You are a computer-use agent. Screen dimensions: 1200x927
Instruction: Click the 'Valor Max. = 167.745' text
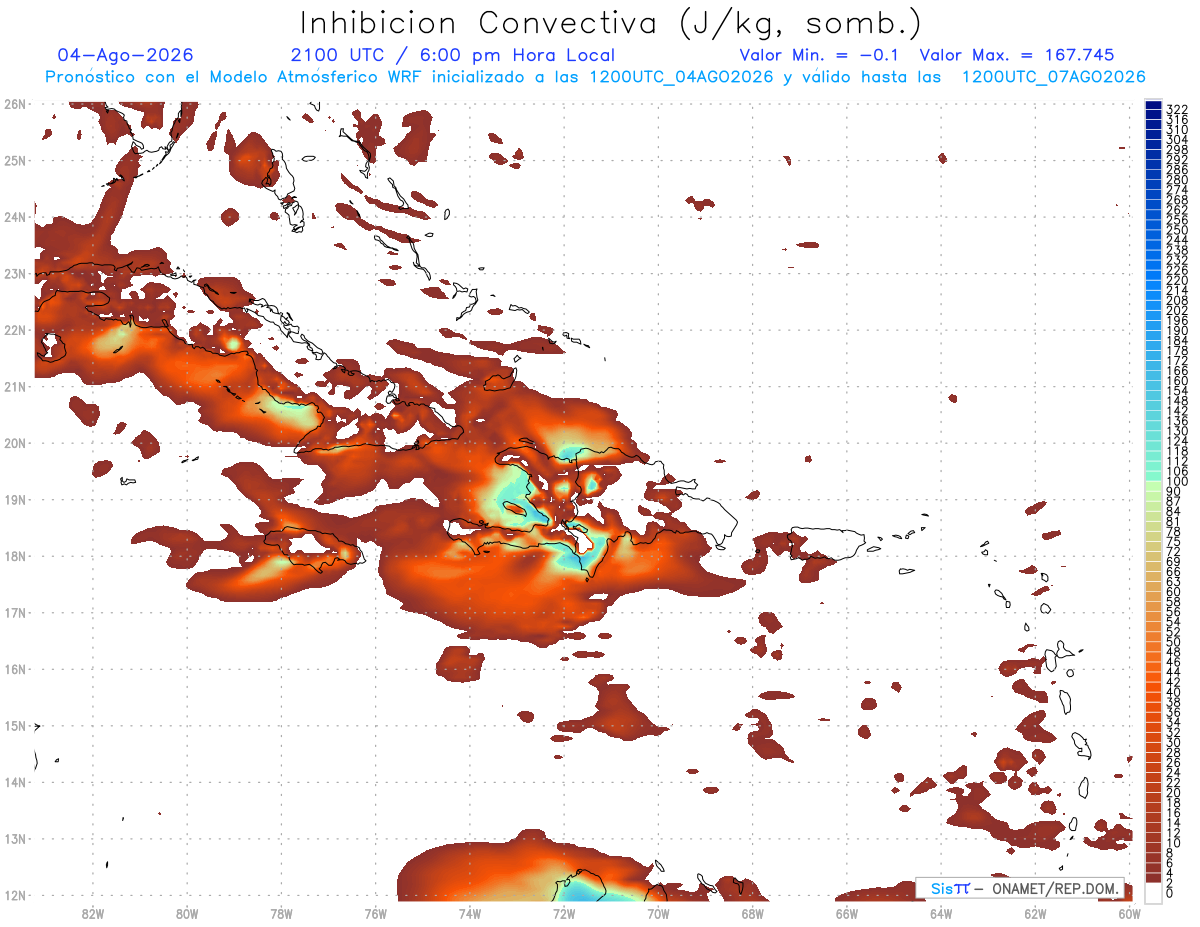click(1017, 55)
